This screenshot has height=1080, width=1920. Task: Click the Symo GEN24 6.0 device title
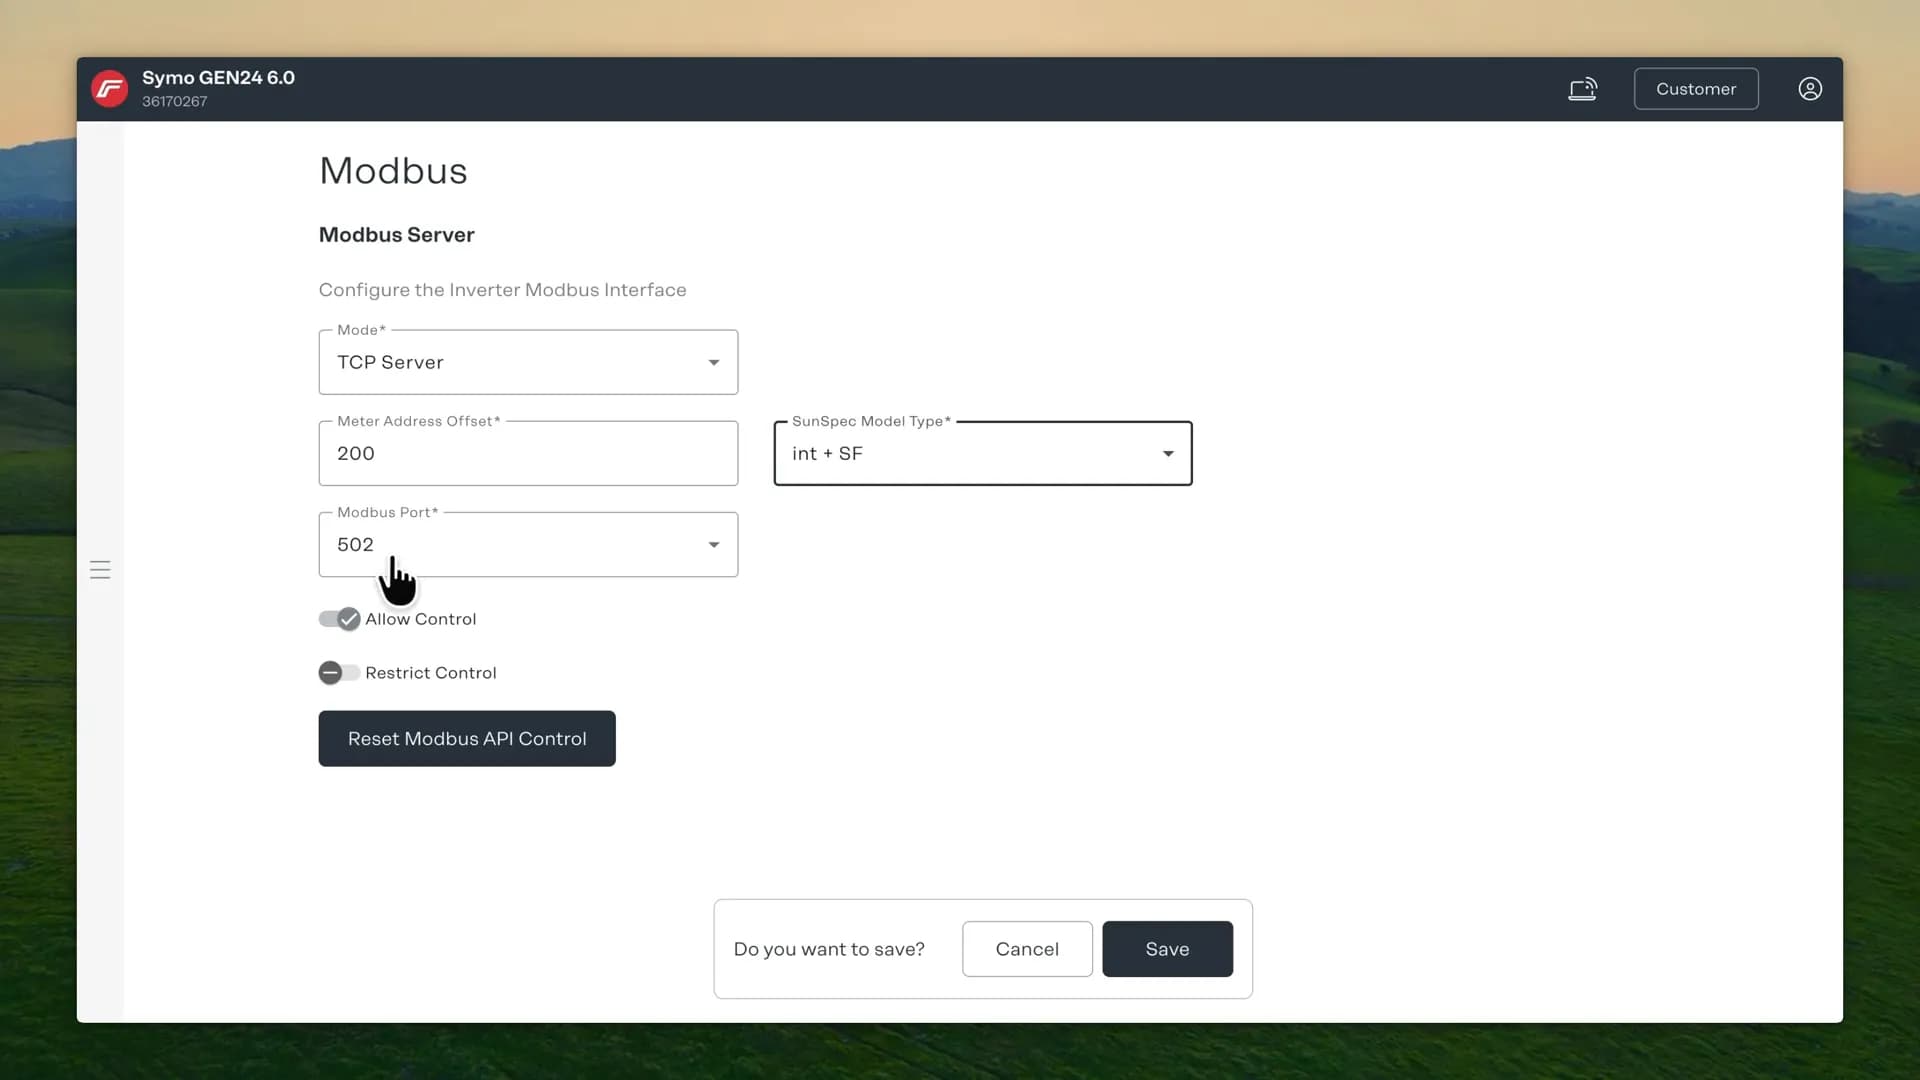pos(218,78)
